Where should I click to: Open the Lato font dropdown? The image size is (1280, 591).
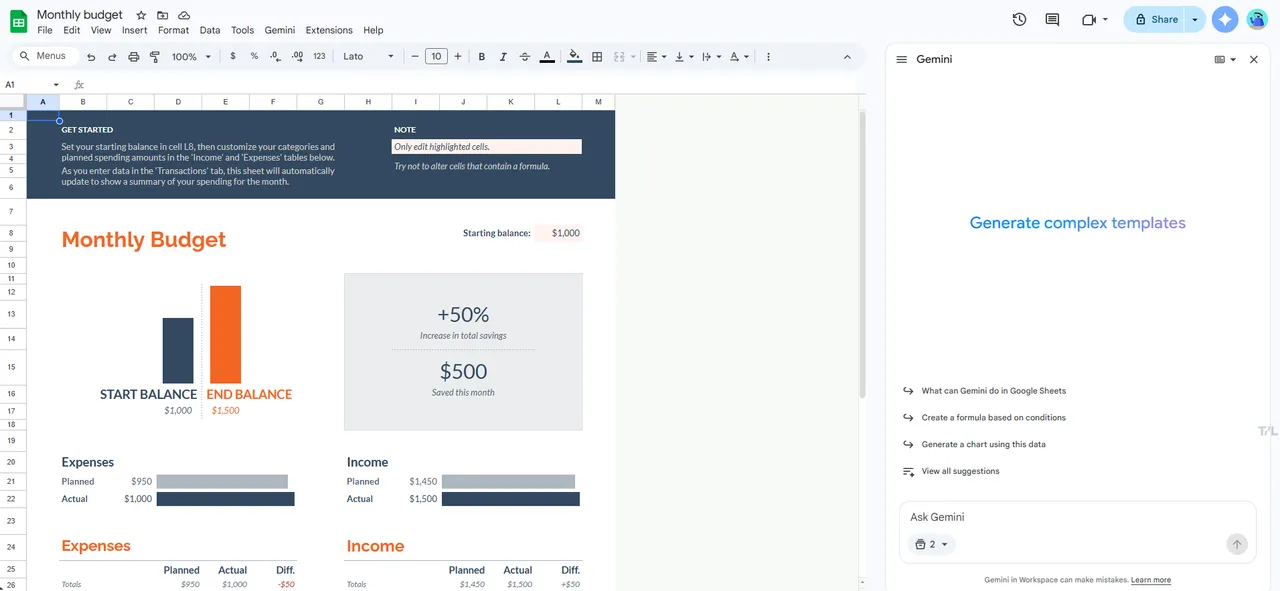click(369, 57)
